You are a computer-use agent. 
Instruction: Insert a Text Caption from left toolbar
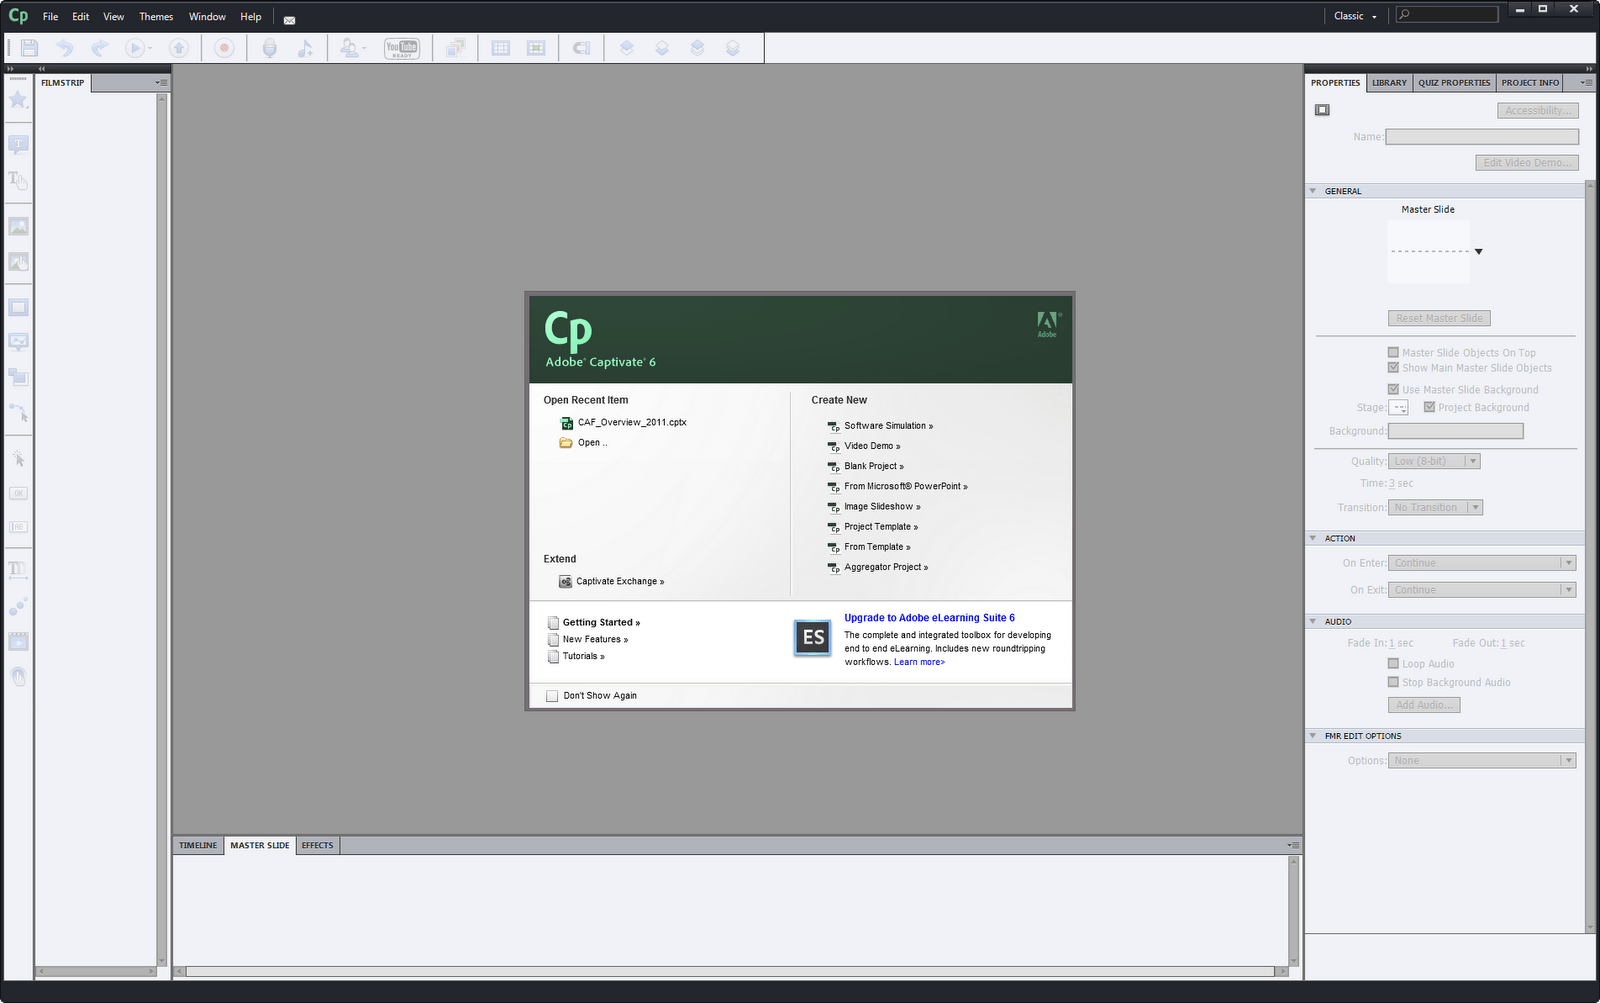[x=18, y=145]
